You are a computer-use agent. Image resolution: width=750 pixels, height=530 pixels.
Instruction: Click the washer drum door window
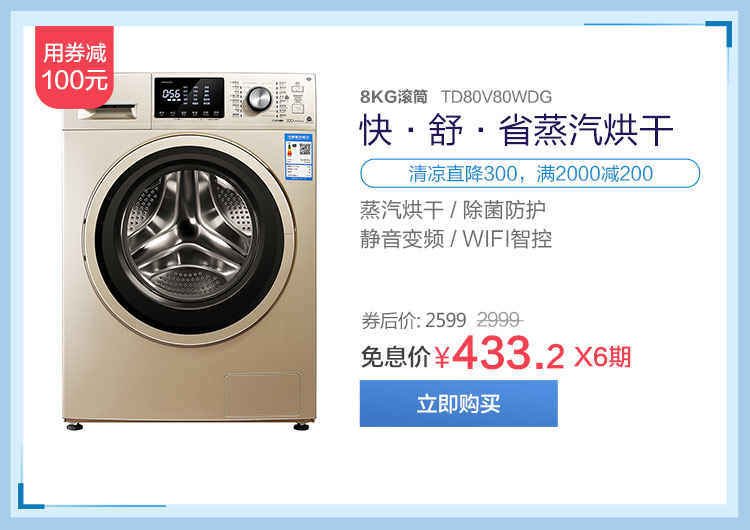190,240
